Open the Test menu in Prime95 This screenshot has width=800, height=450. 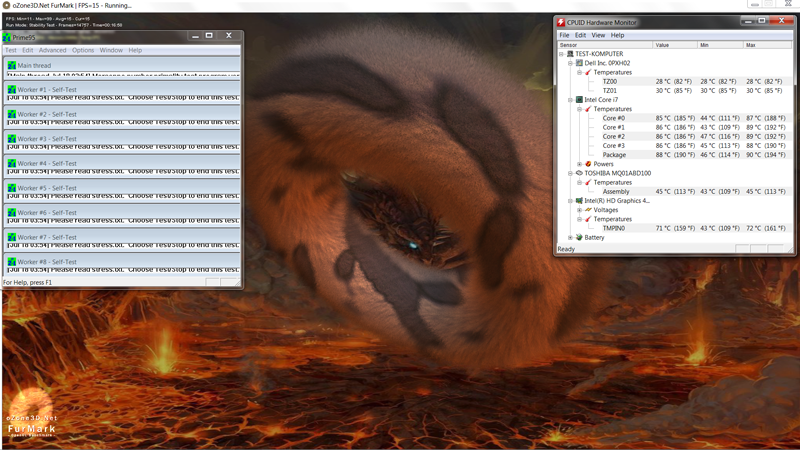[x=11, y=50]
